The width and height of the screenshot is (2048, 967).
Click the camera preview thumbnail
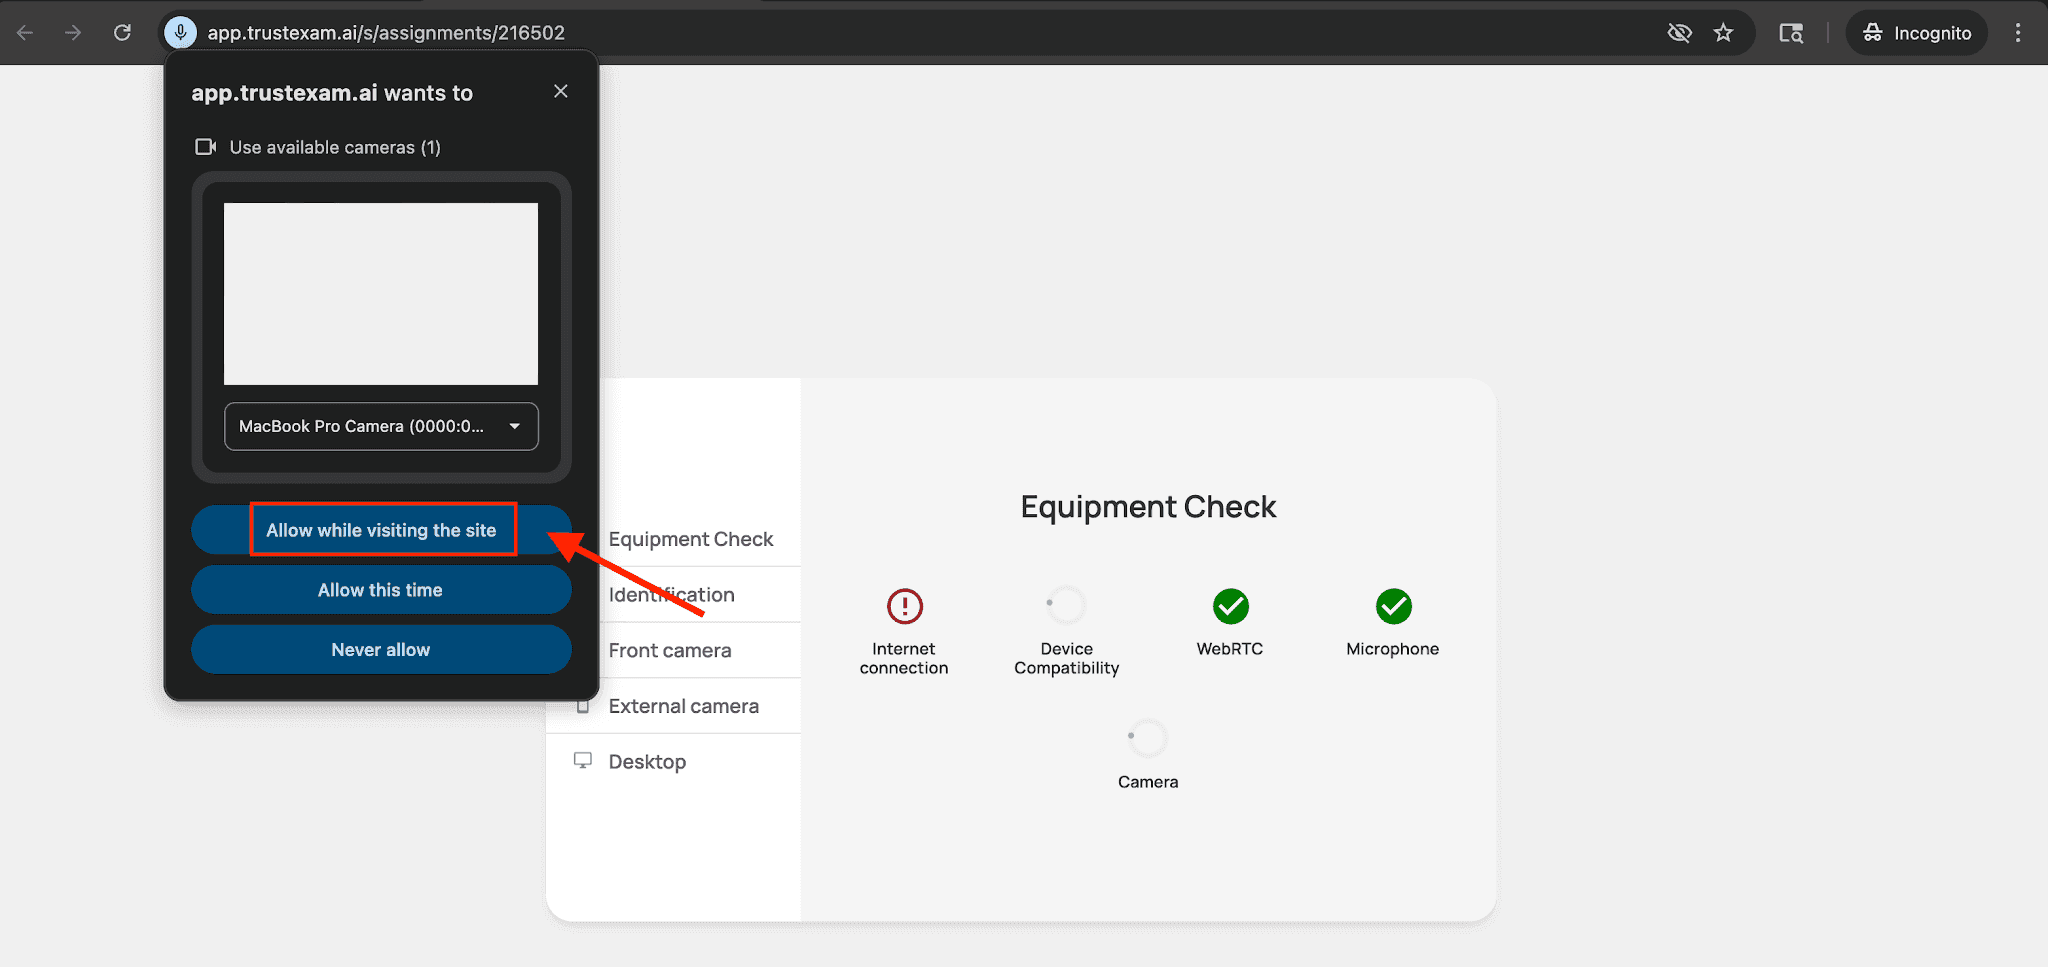point(381,294)
